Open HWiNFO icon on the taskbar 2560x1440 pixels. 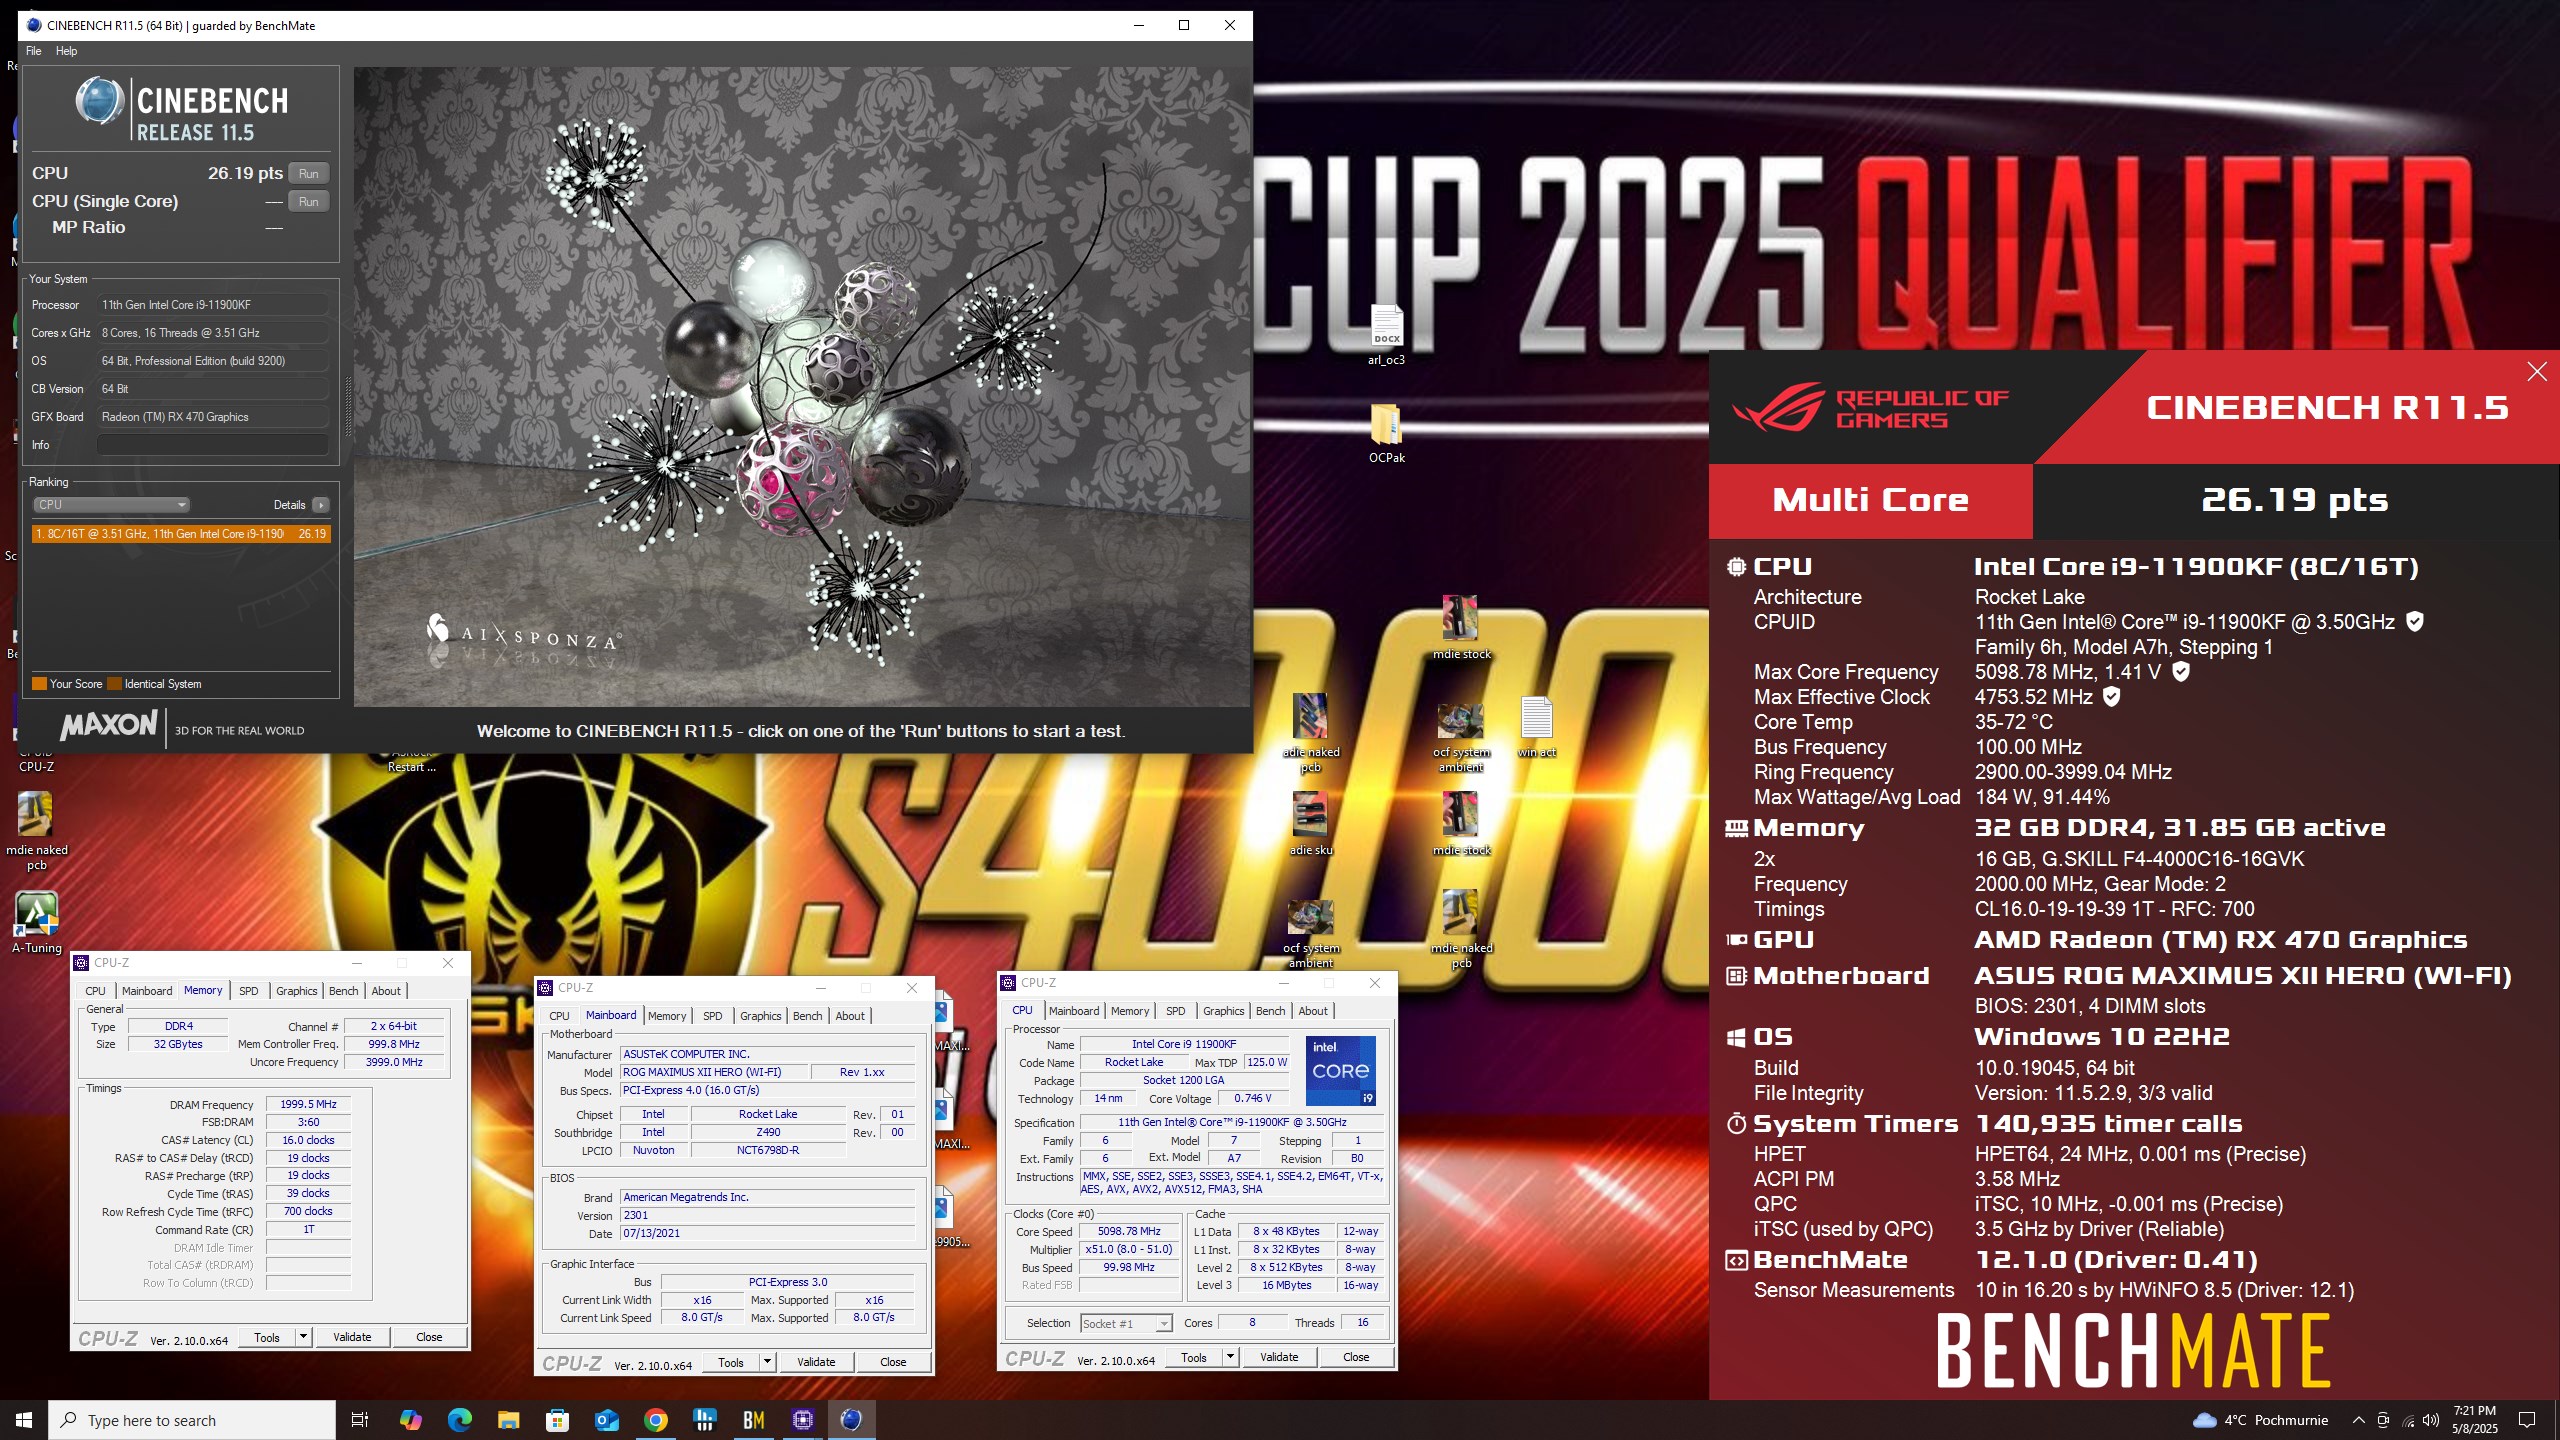coord(704,1420)
